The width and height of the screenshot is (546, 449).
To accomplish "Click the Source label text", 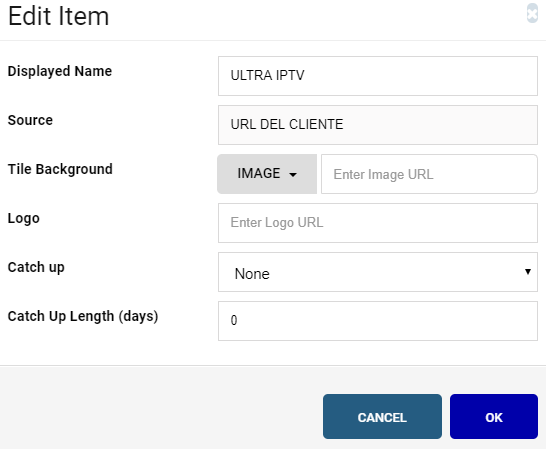I will click(x=30, y=120).
